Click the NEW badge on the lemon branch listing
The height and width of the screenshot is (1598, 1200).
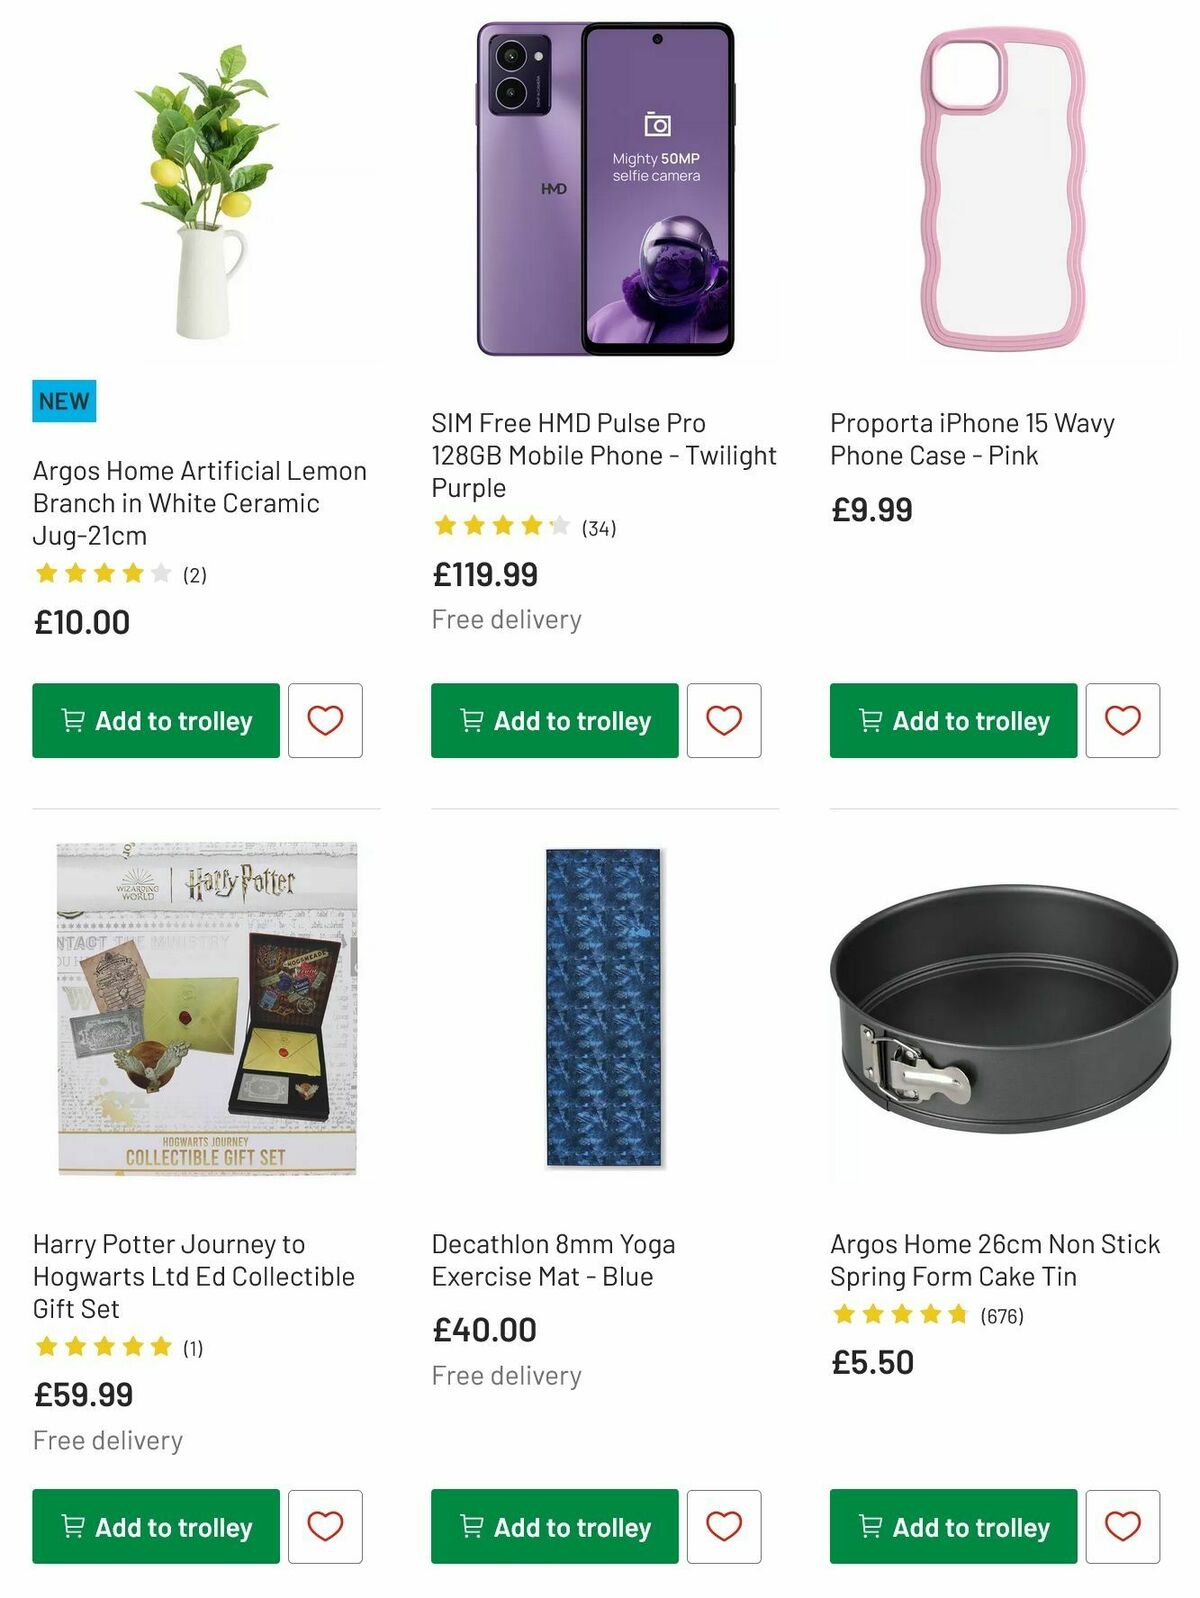coord(64,400)
